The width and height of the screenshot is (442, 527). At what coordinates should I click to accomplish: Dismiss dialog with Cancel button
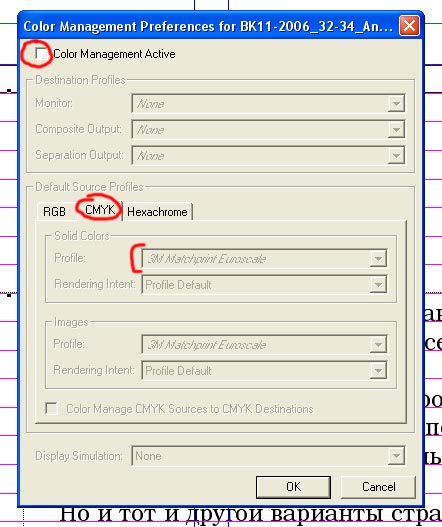(378, 487)
